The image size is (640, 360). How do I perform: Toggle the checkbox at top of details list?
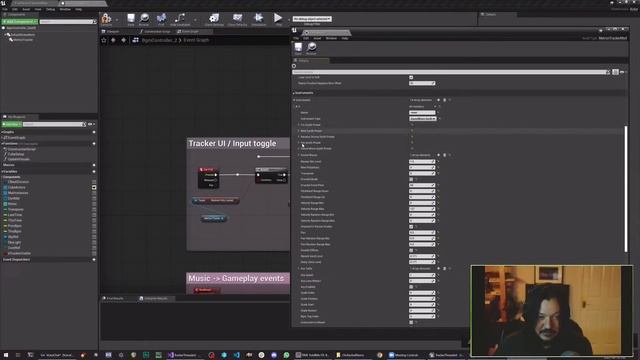(x=411, y=77)
